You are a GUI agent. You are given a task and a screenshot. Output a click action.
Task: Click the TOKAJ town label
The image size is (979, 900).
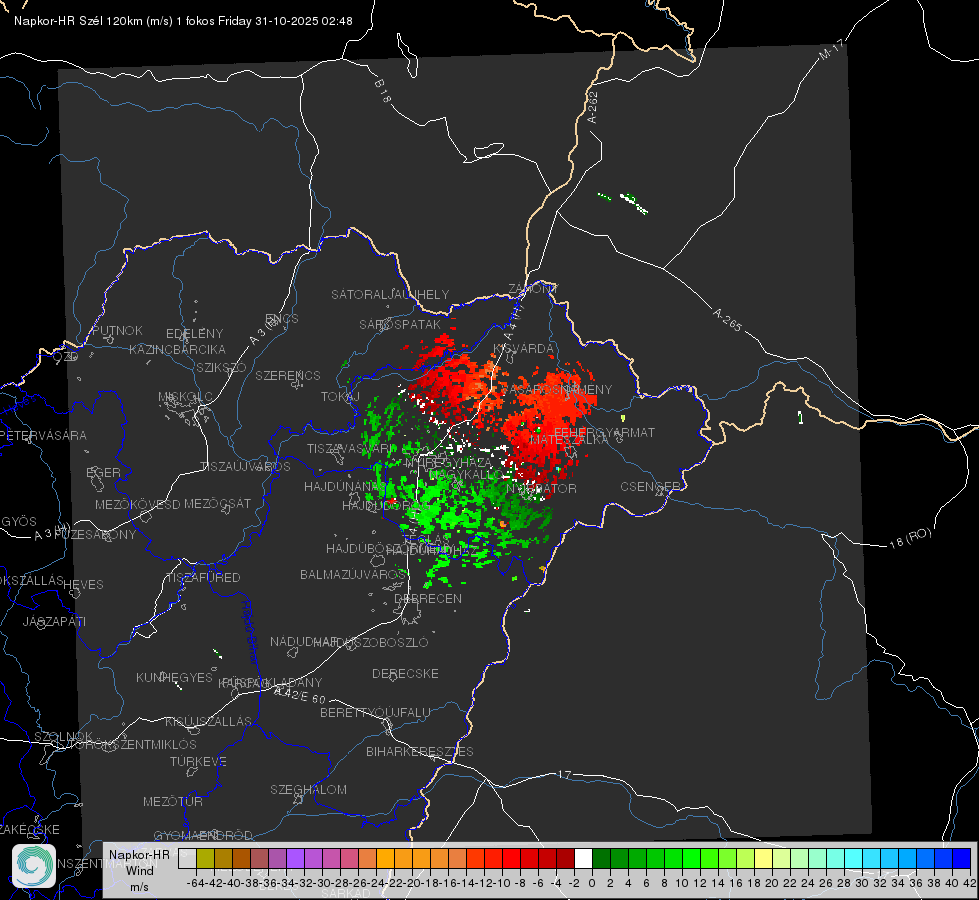(340, 397)
